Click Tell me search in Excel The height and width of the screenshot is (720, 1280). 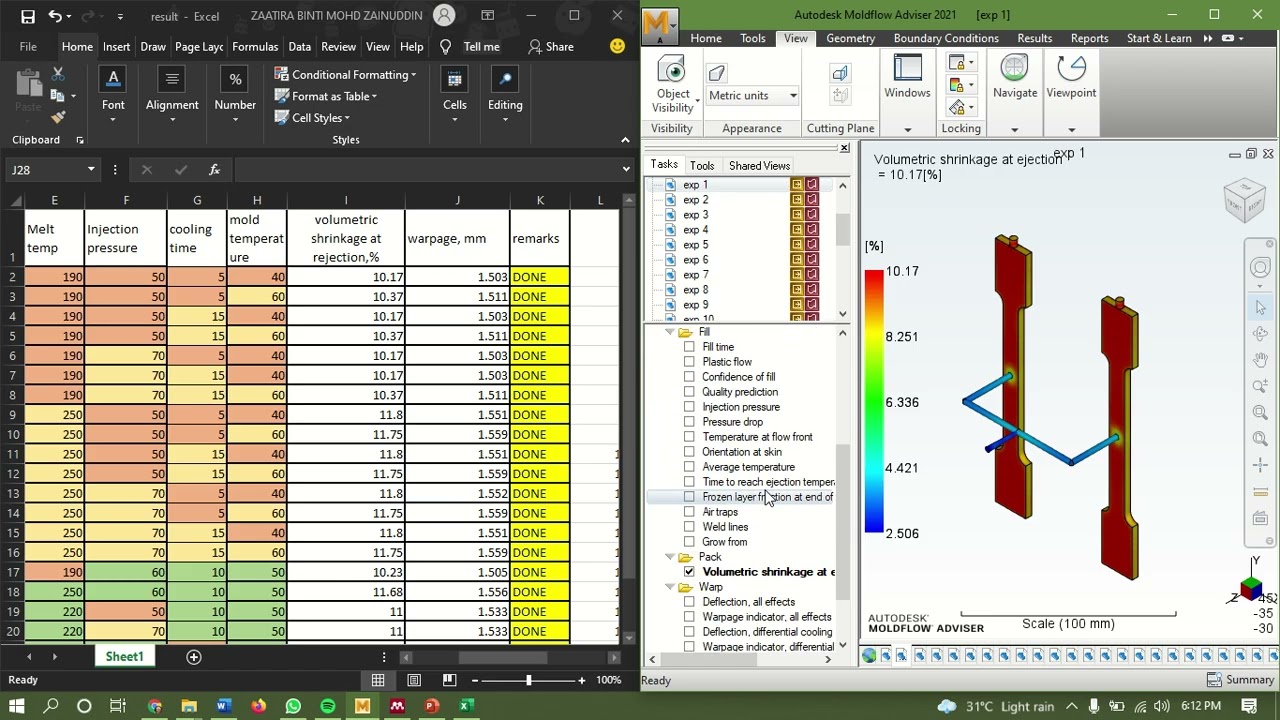pos(470,47)
